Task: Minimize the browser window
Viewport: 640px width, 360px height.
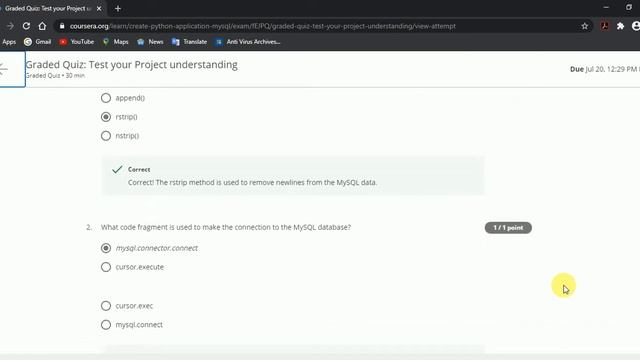Action: click(x=606, y=7)
